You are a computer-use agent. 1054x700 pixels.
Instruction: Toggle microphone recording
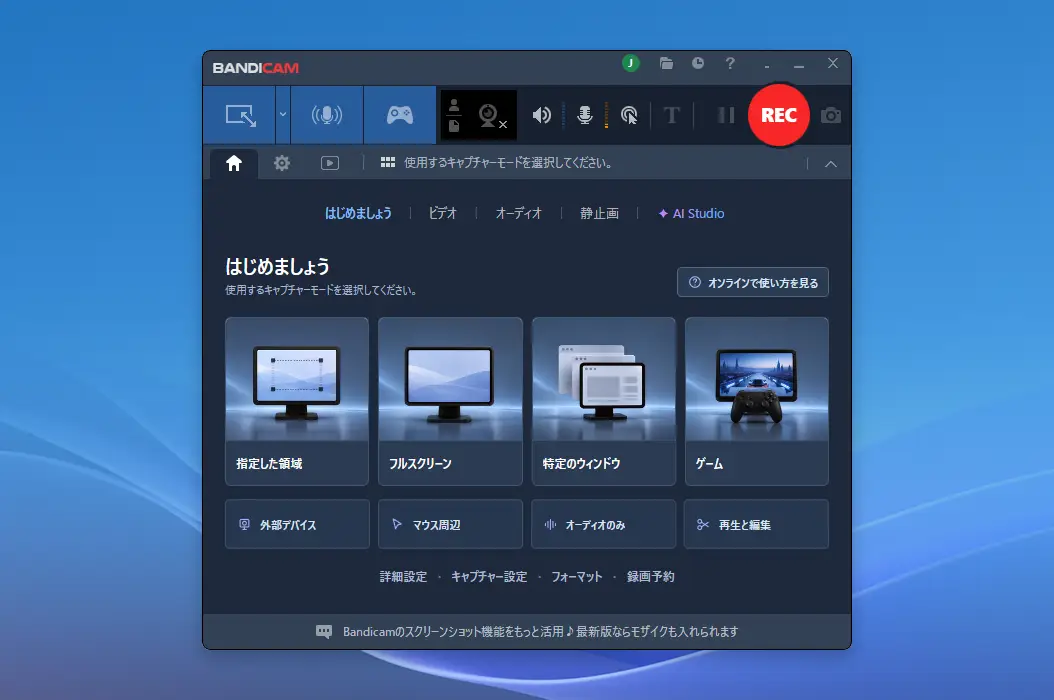pyautogui.click(x=585, y=116)
